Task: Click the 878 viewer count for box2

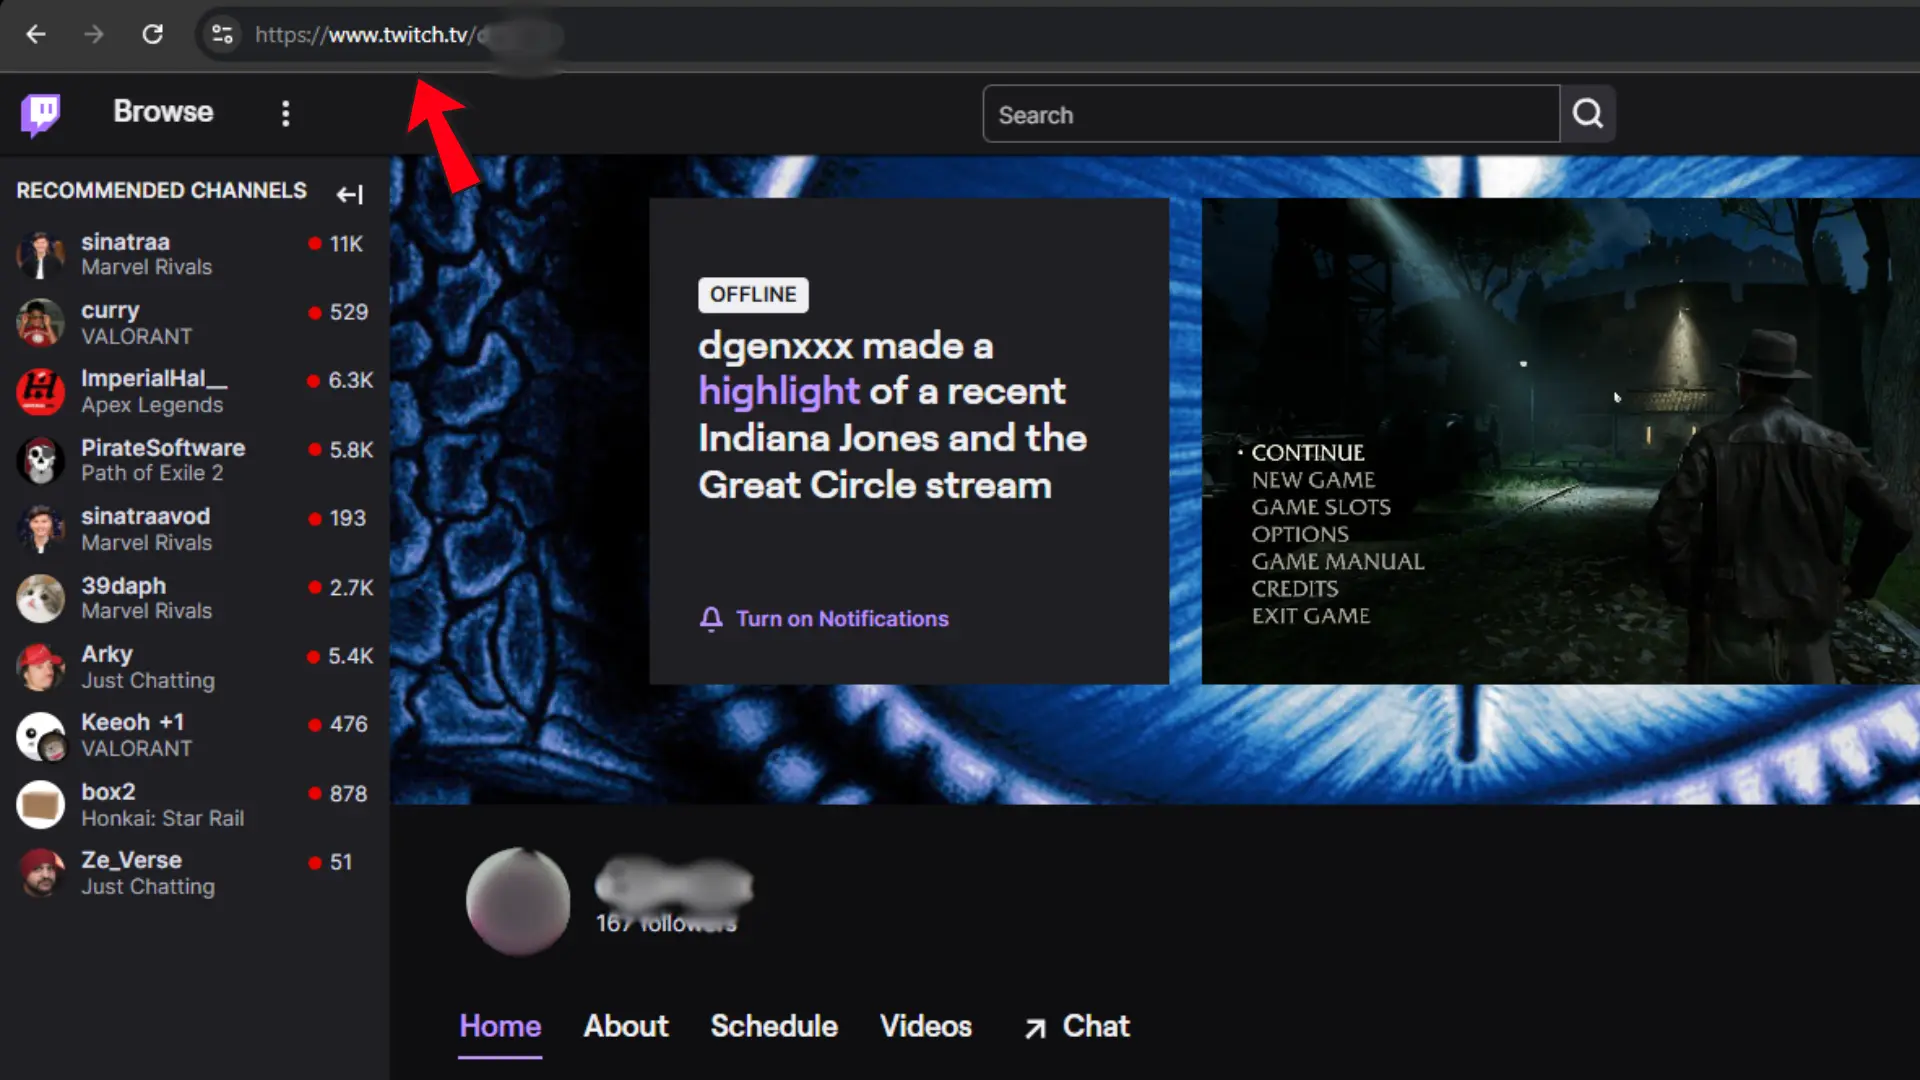Action: point(348,794)
